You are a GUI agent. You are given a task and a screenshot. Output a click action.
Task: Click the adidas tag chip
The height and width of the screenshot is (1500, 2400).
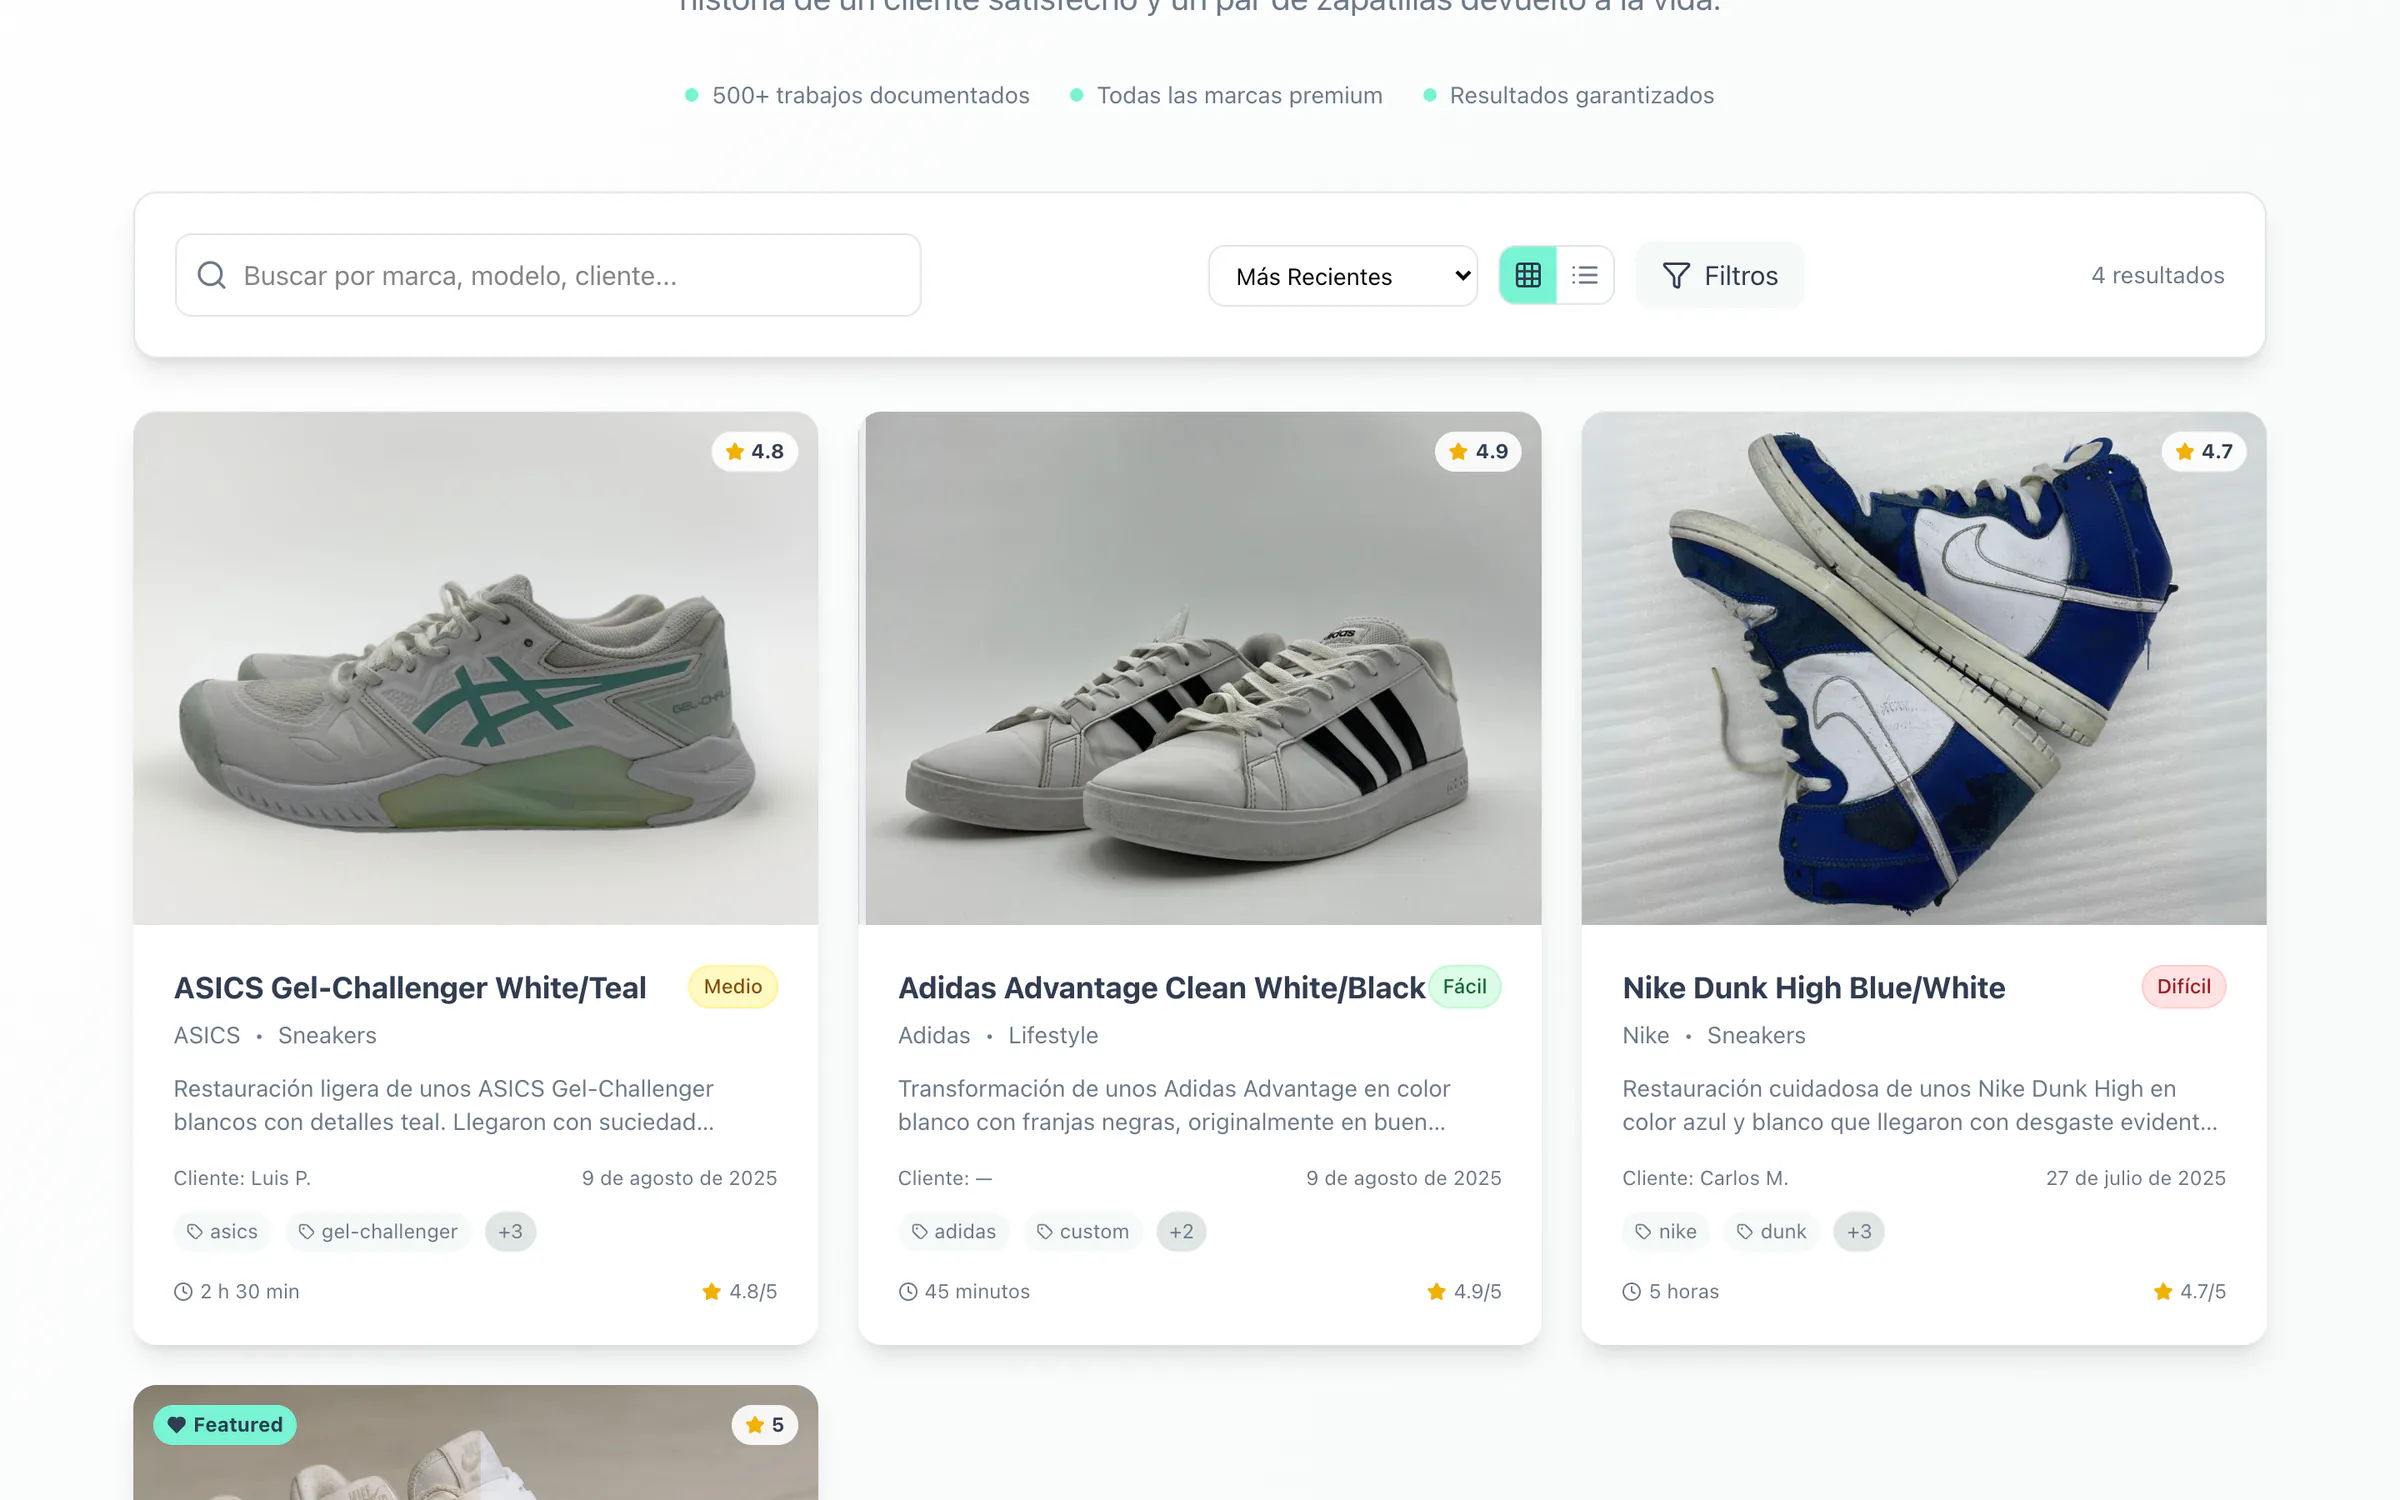tap(953, 1231)
